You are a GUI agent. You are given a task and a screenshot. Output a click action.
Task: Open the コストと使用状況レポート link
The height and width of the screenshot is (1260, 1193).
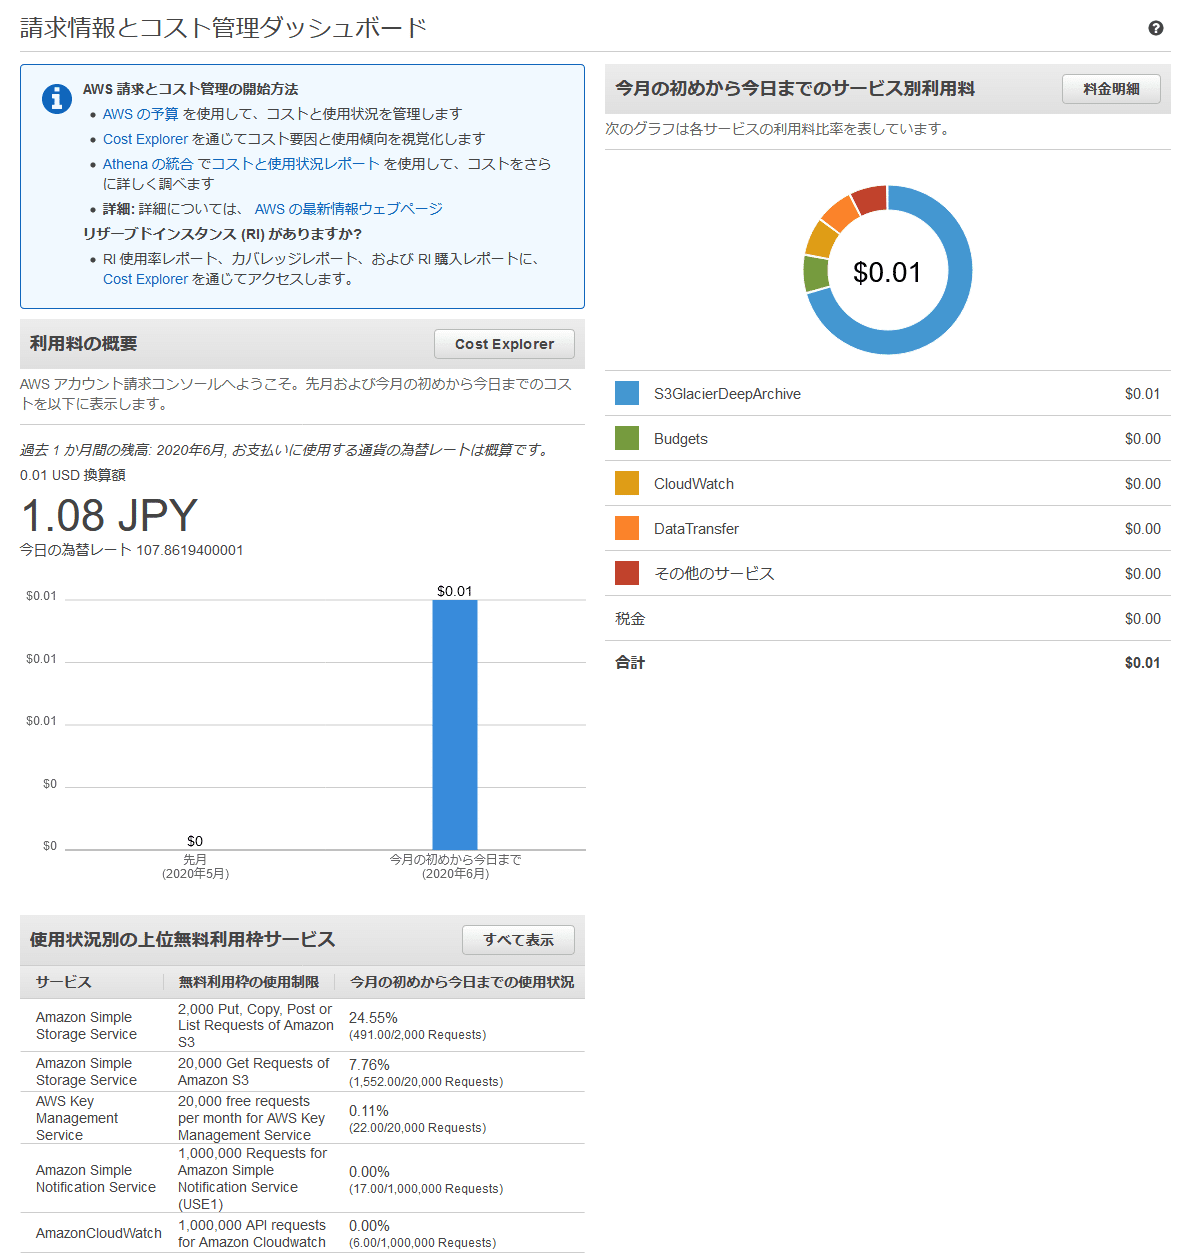(289, 164)
